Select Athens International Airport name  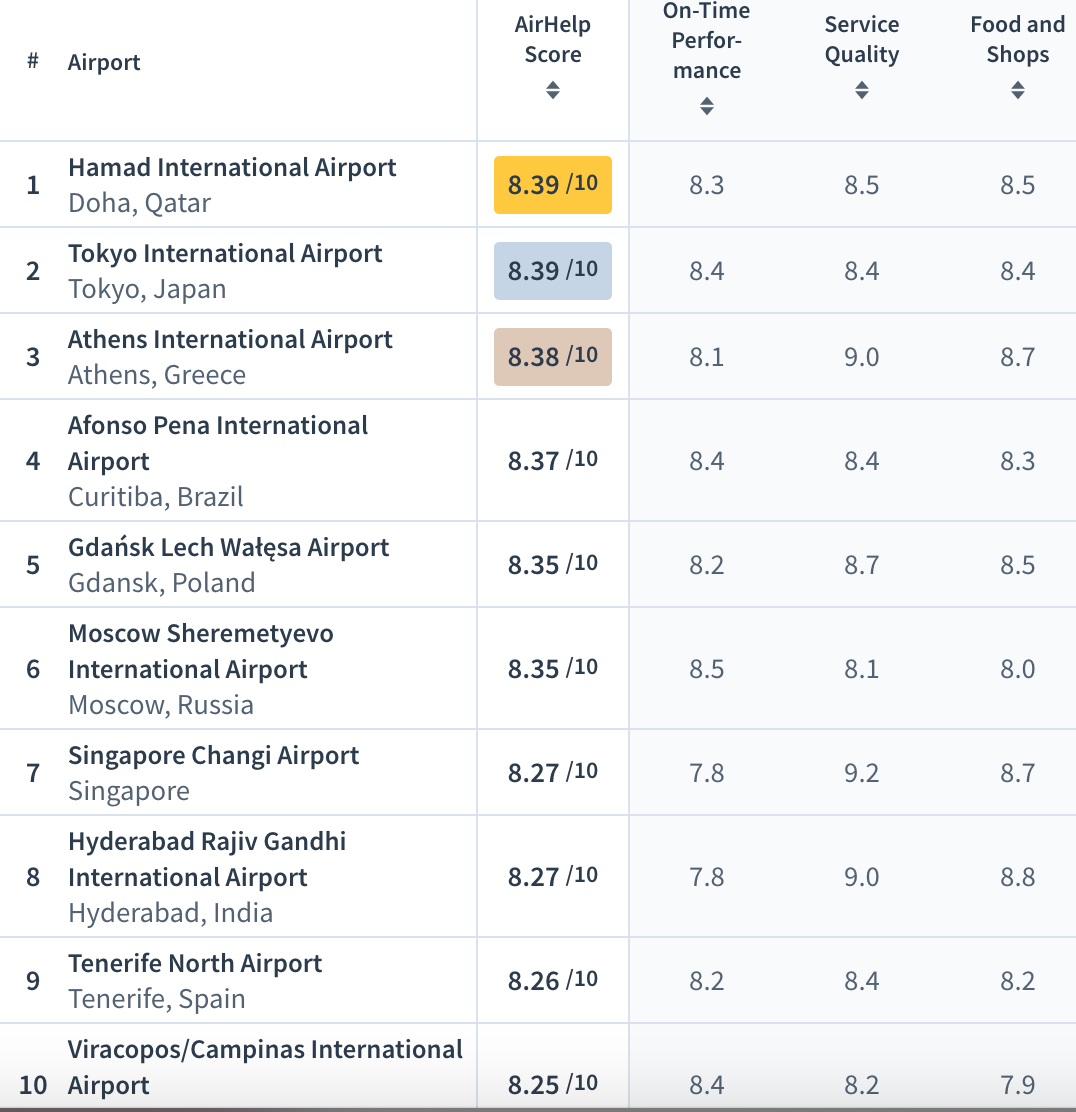point(230,340)
